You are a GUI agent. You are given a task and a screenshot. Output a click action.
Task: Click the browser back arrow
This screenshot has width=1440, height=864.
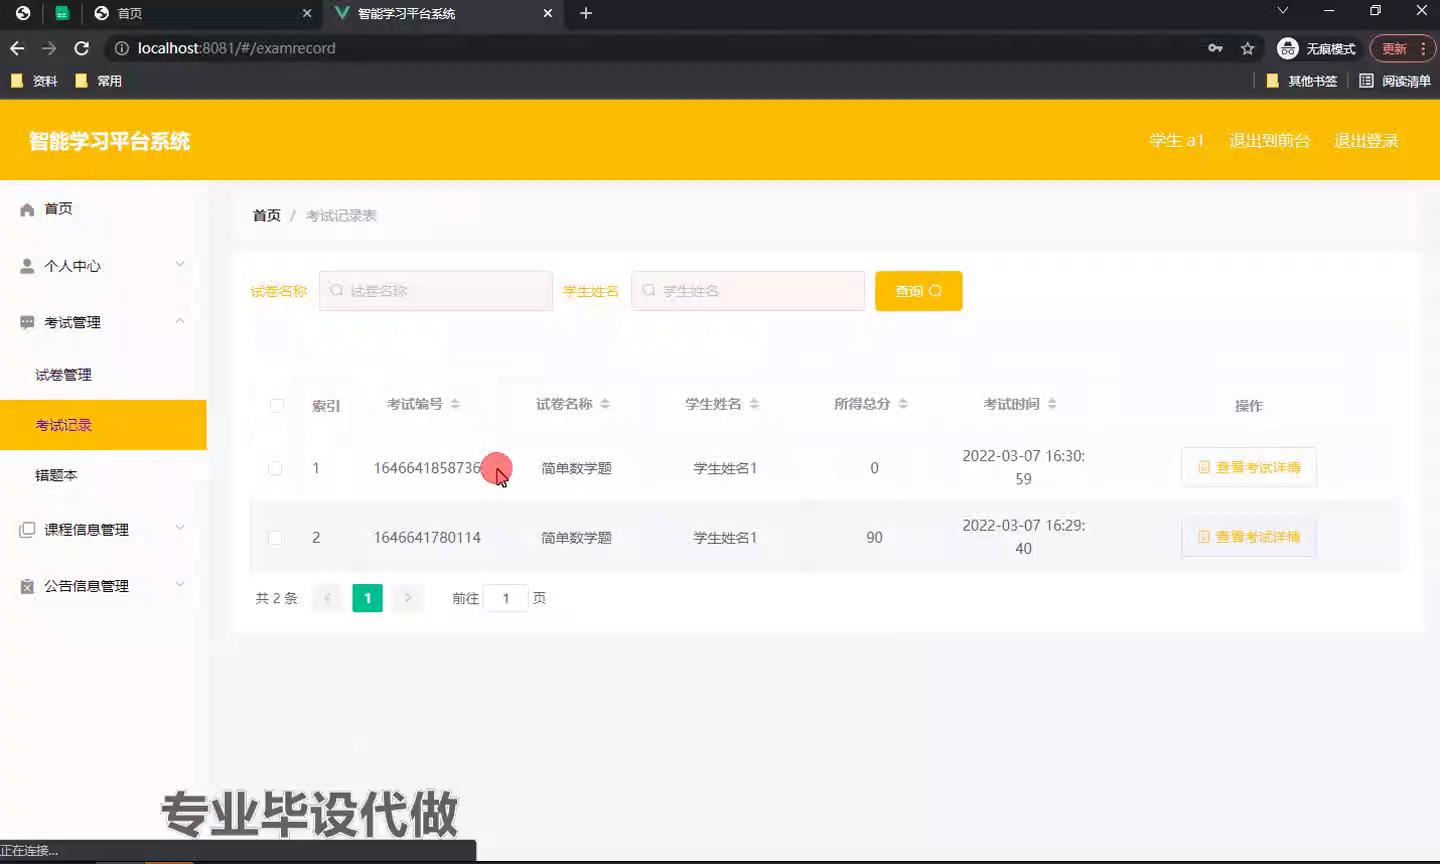17,48
